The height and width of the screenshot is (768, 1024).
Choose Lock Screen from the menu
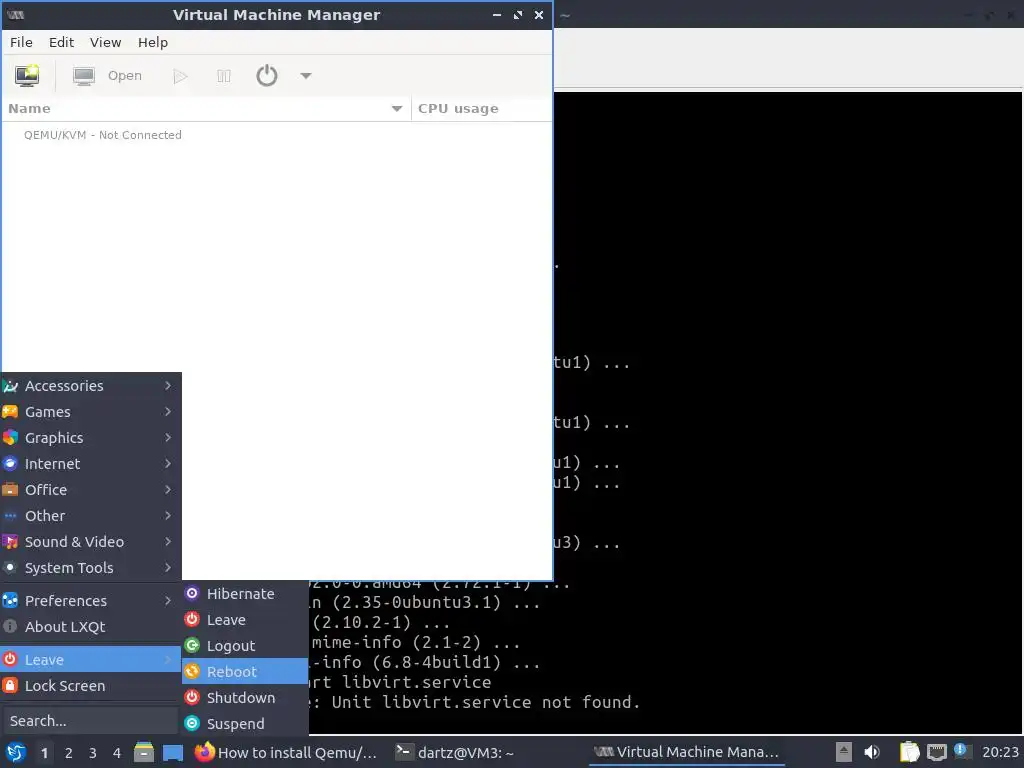click(91, 686)
